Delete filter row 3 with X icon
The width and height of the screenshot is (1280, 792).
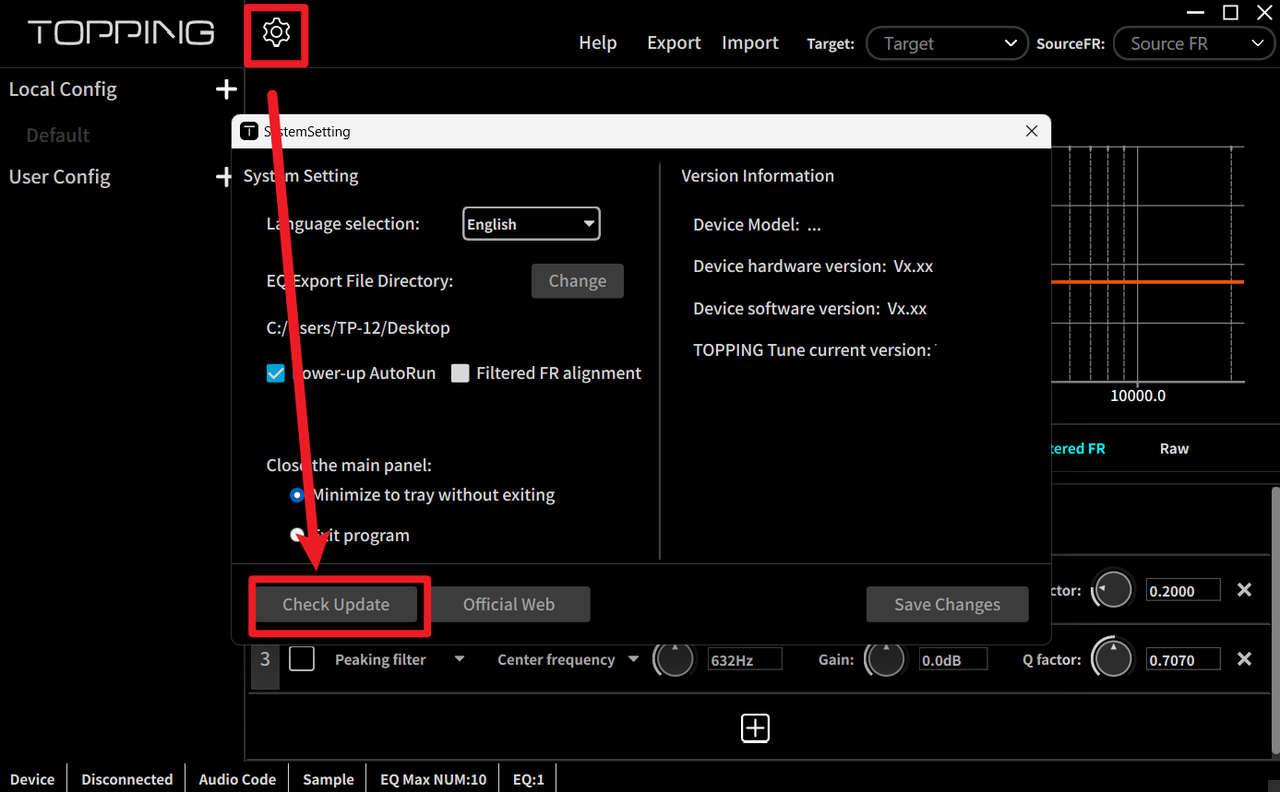tap(1244, 659)
